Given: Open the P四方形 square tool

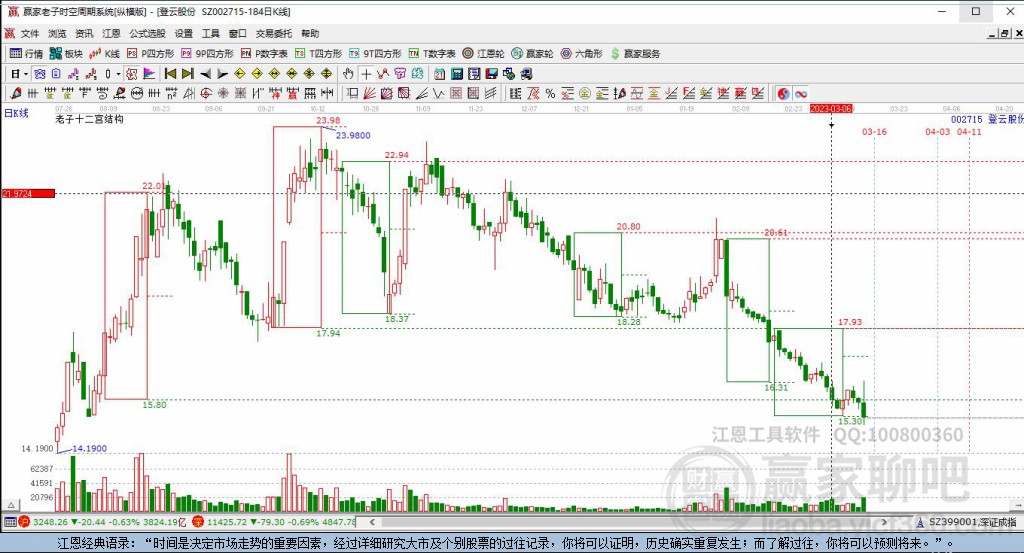Looking at the screenshot, I should [150, 54].
